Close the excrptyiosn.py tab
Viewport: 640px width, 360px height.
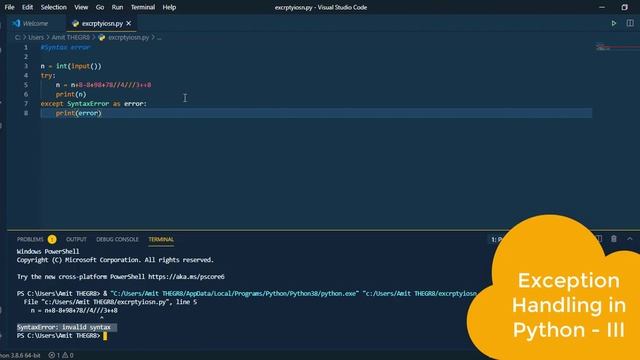(x=129, y=24)
